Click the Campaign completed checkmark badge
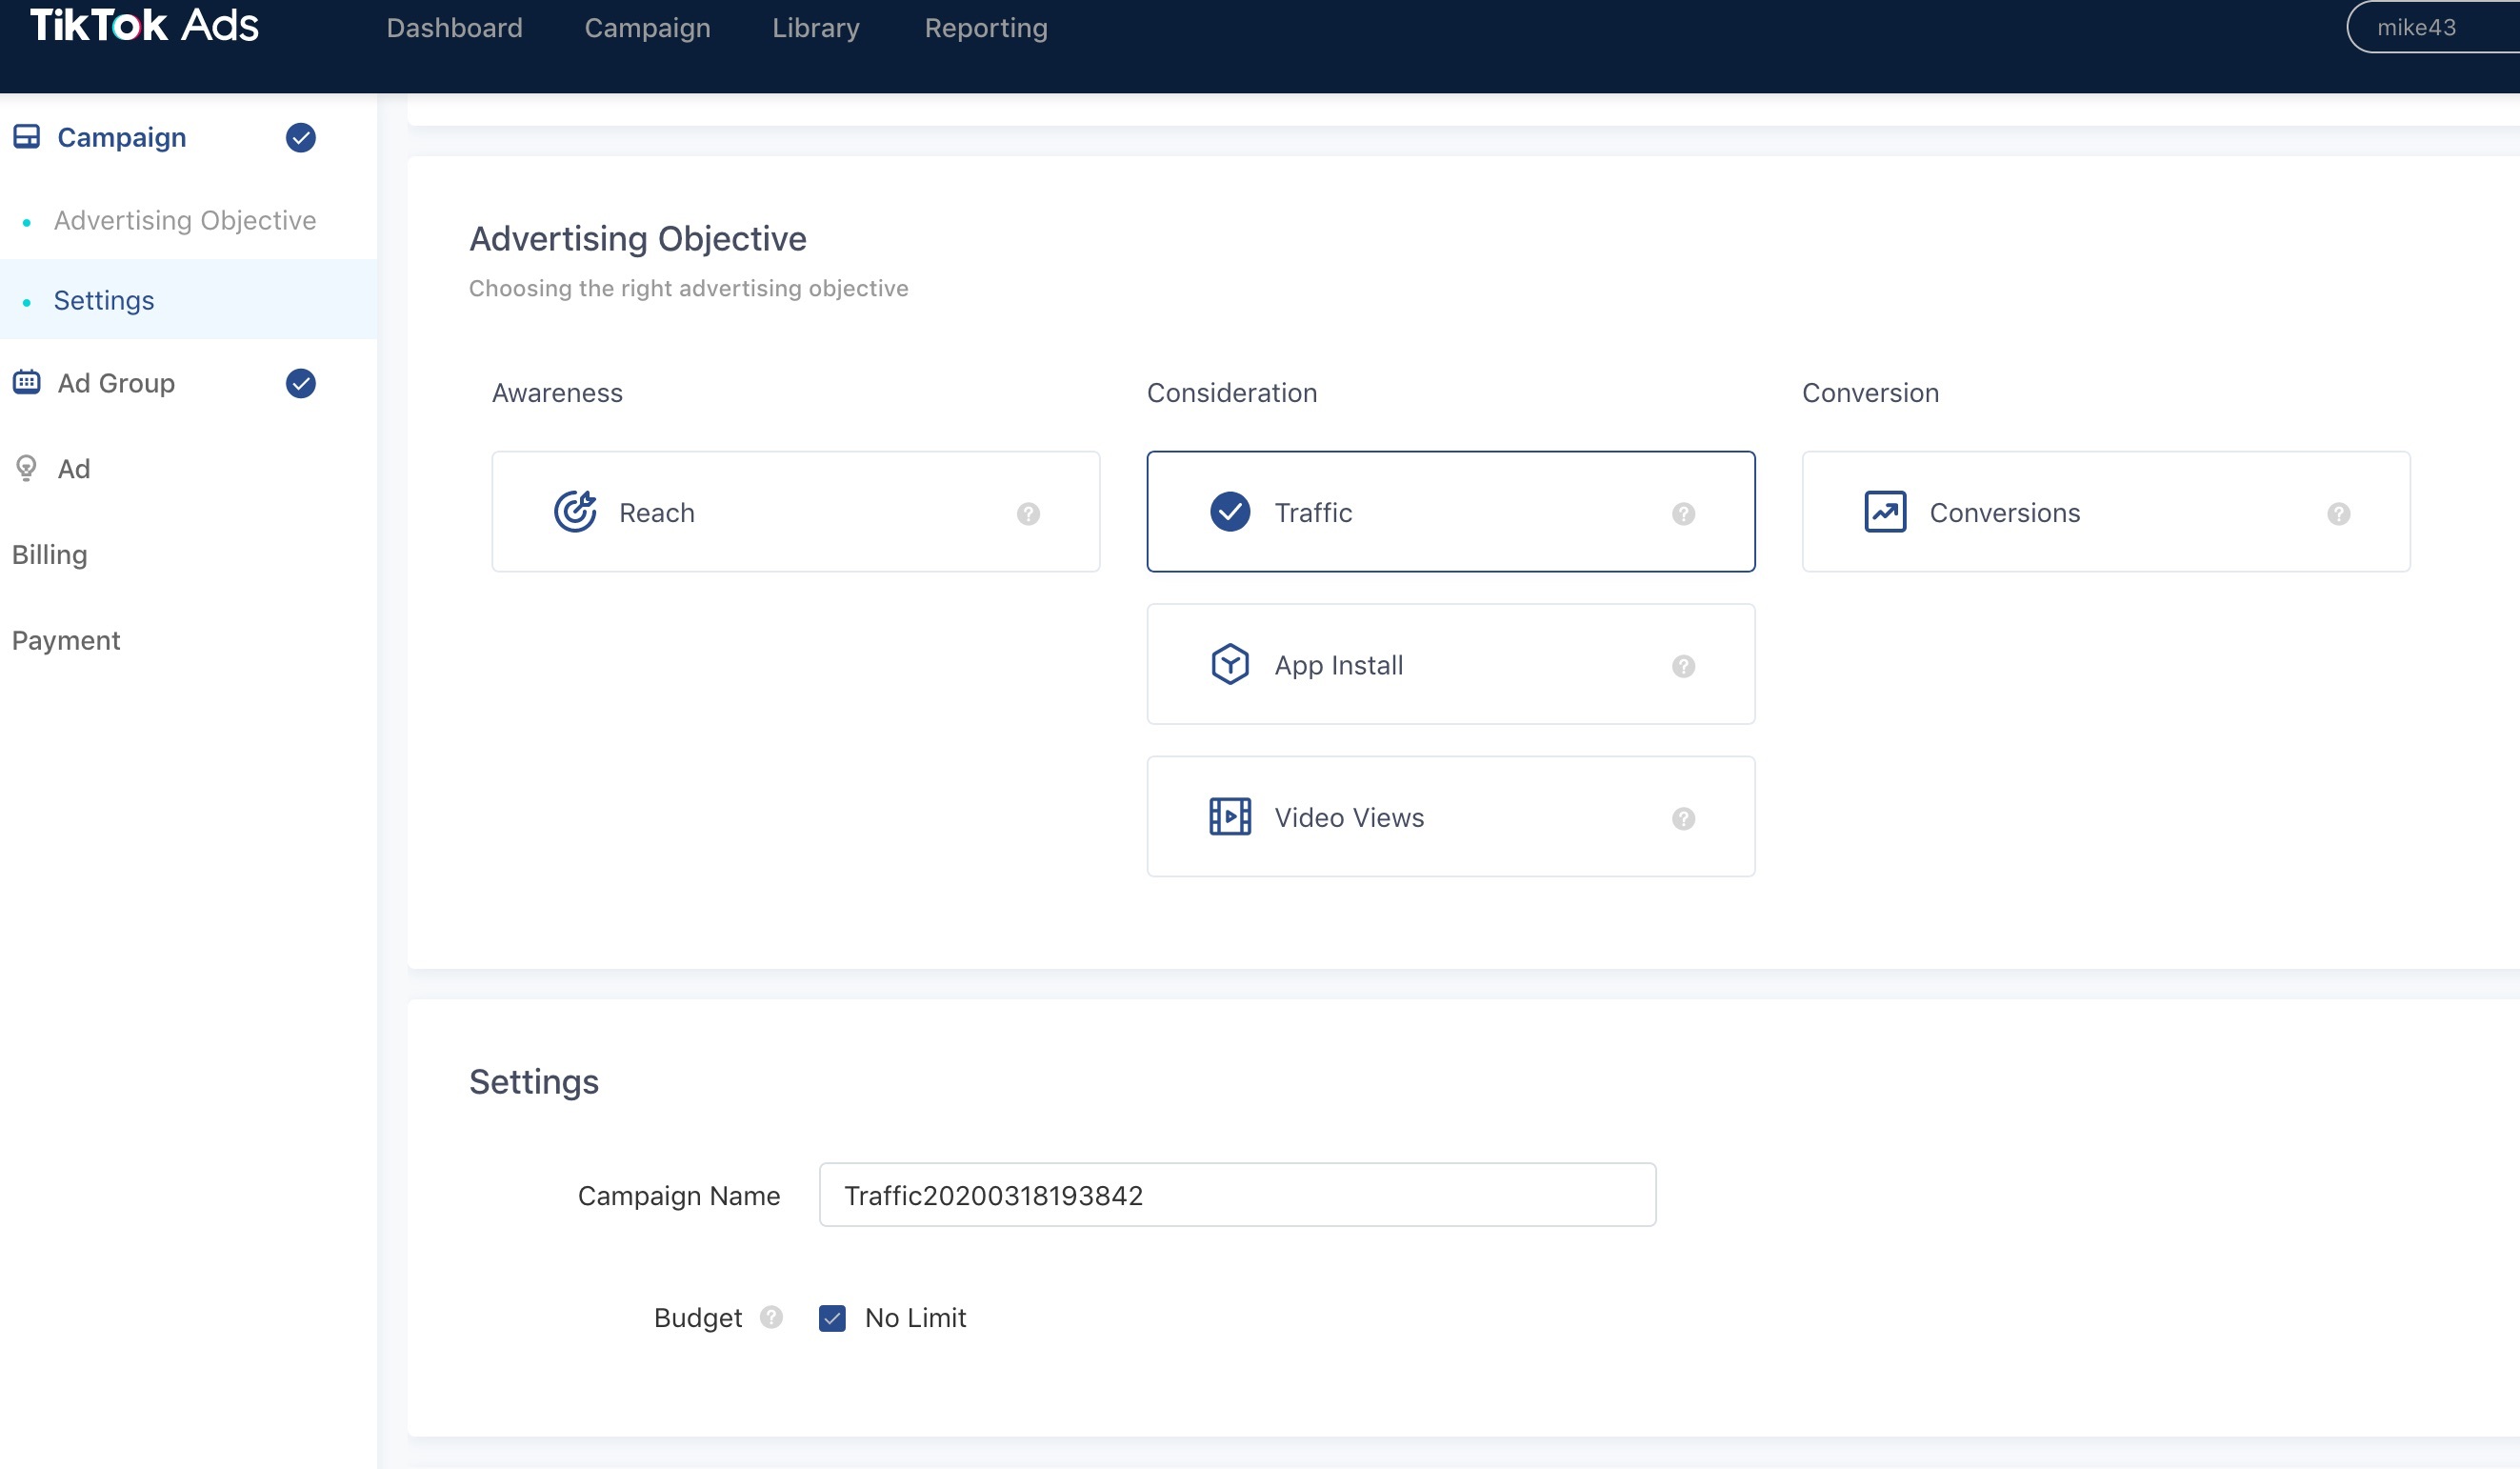Viewport: 2520px width, 1469px height. pos(301,137)
